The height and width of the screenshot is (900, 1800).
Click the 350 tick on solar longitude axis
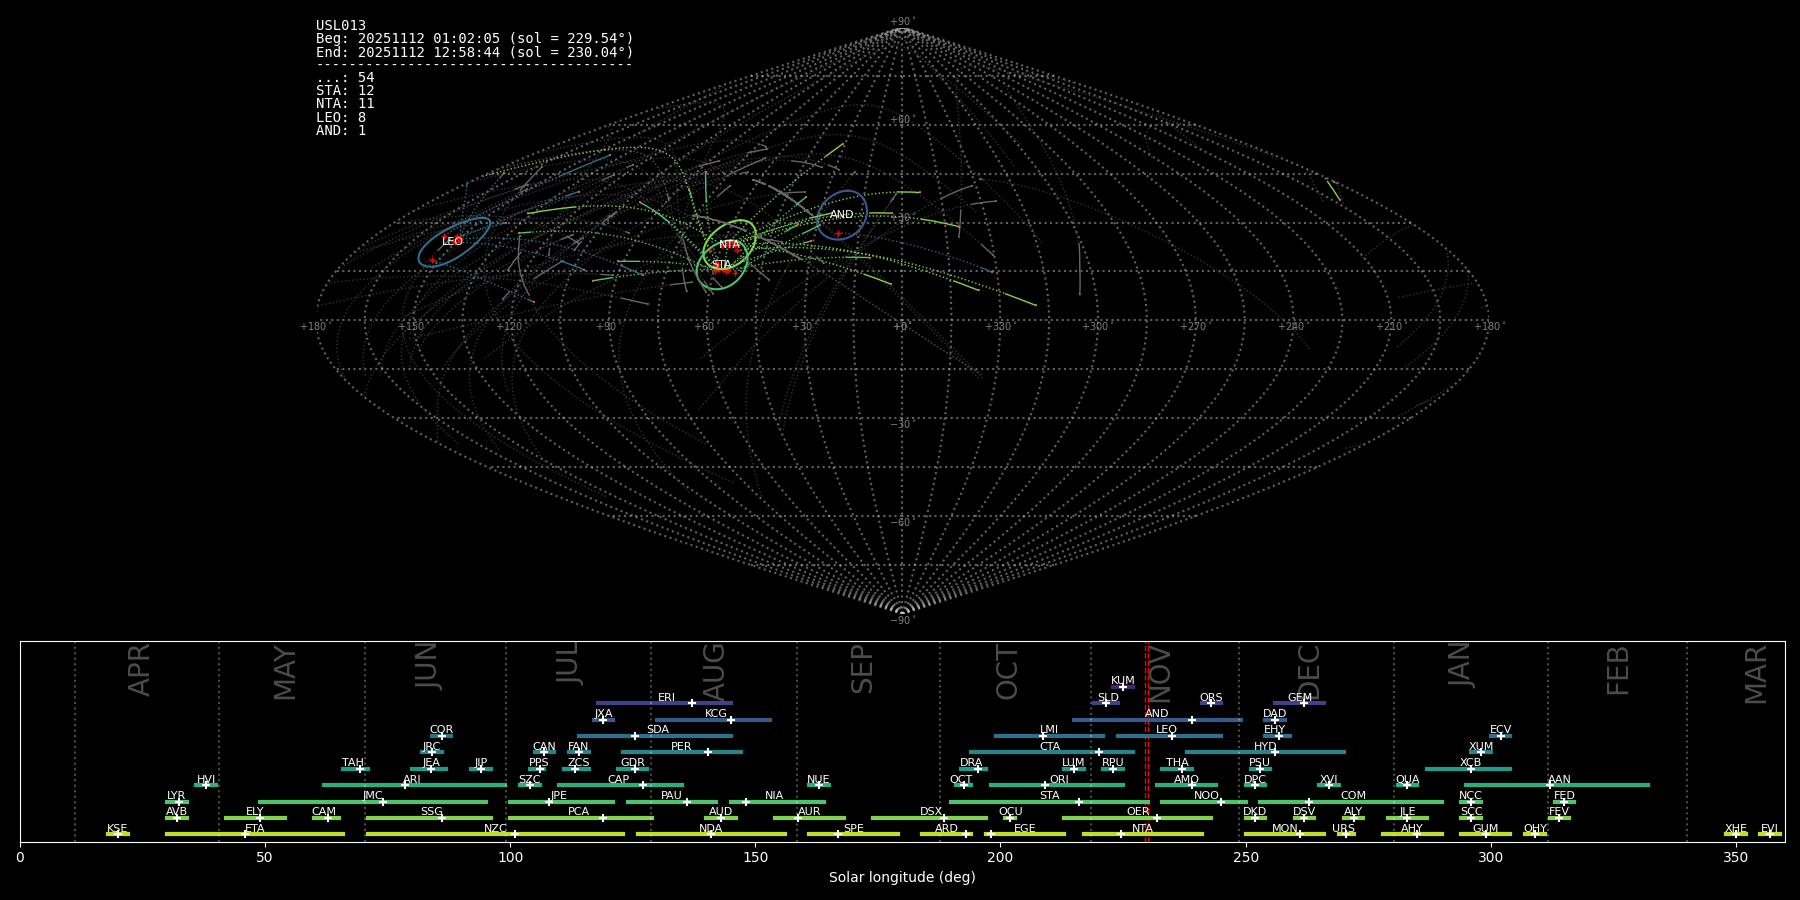[1735, 857]
